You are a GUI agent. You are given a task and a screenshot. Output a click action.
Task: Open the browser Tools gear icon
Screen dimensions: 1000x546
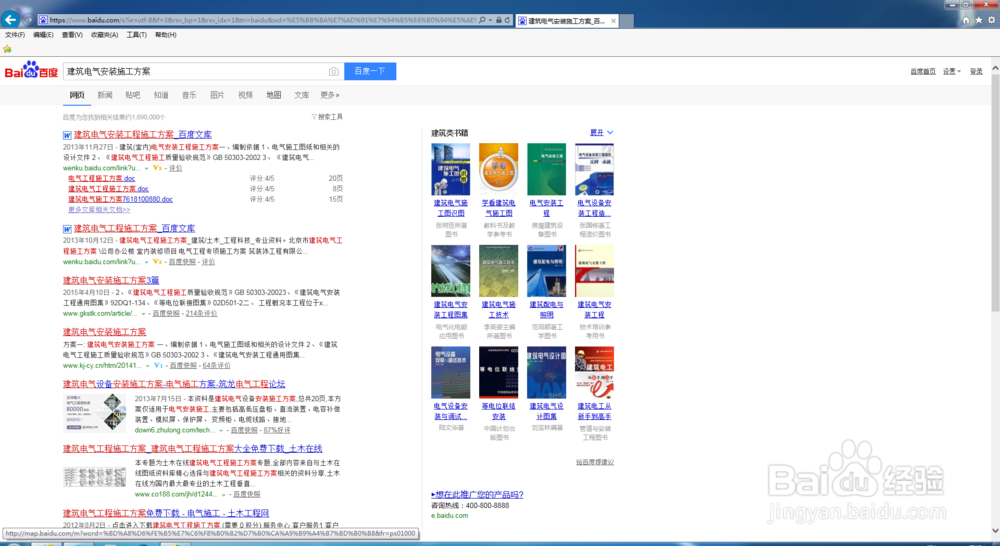coord(991,20)
